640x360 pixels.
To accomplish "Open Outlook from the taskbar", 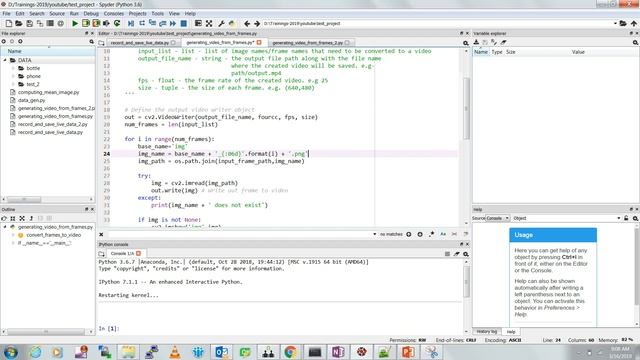I will coord(222,352).
